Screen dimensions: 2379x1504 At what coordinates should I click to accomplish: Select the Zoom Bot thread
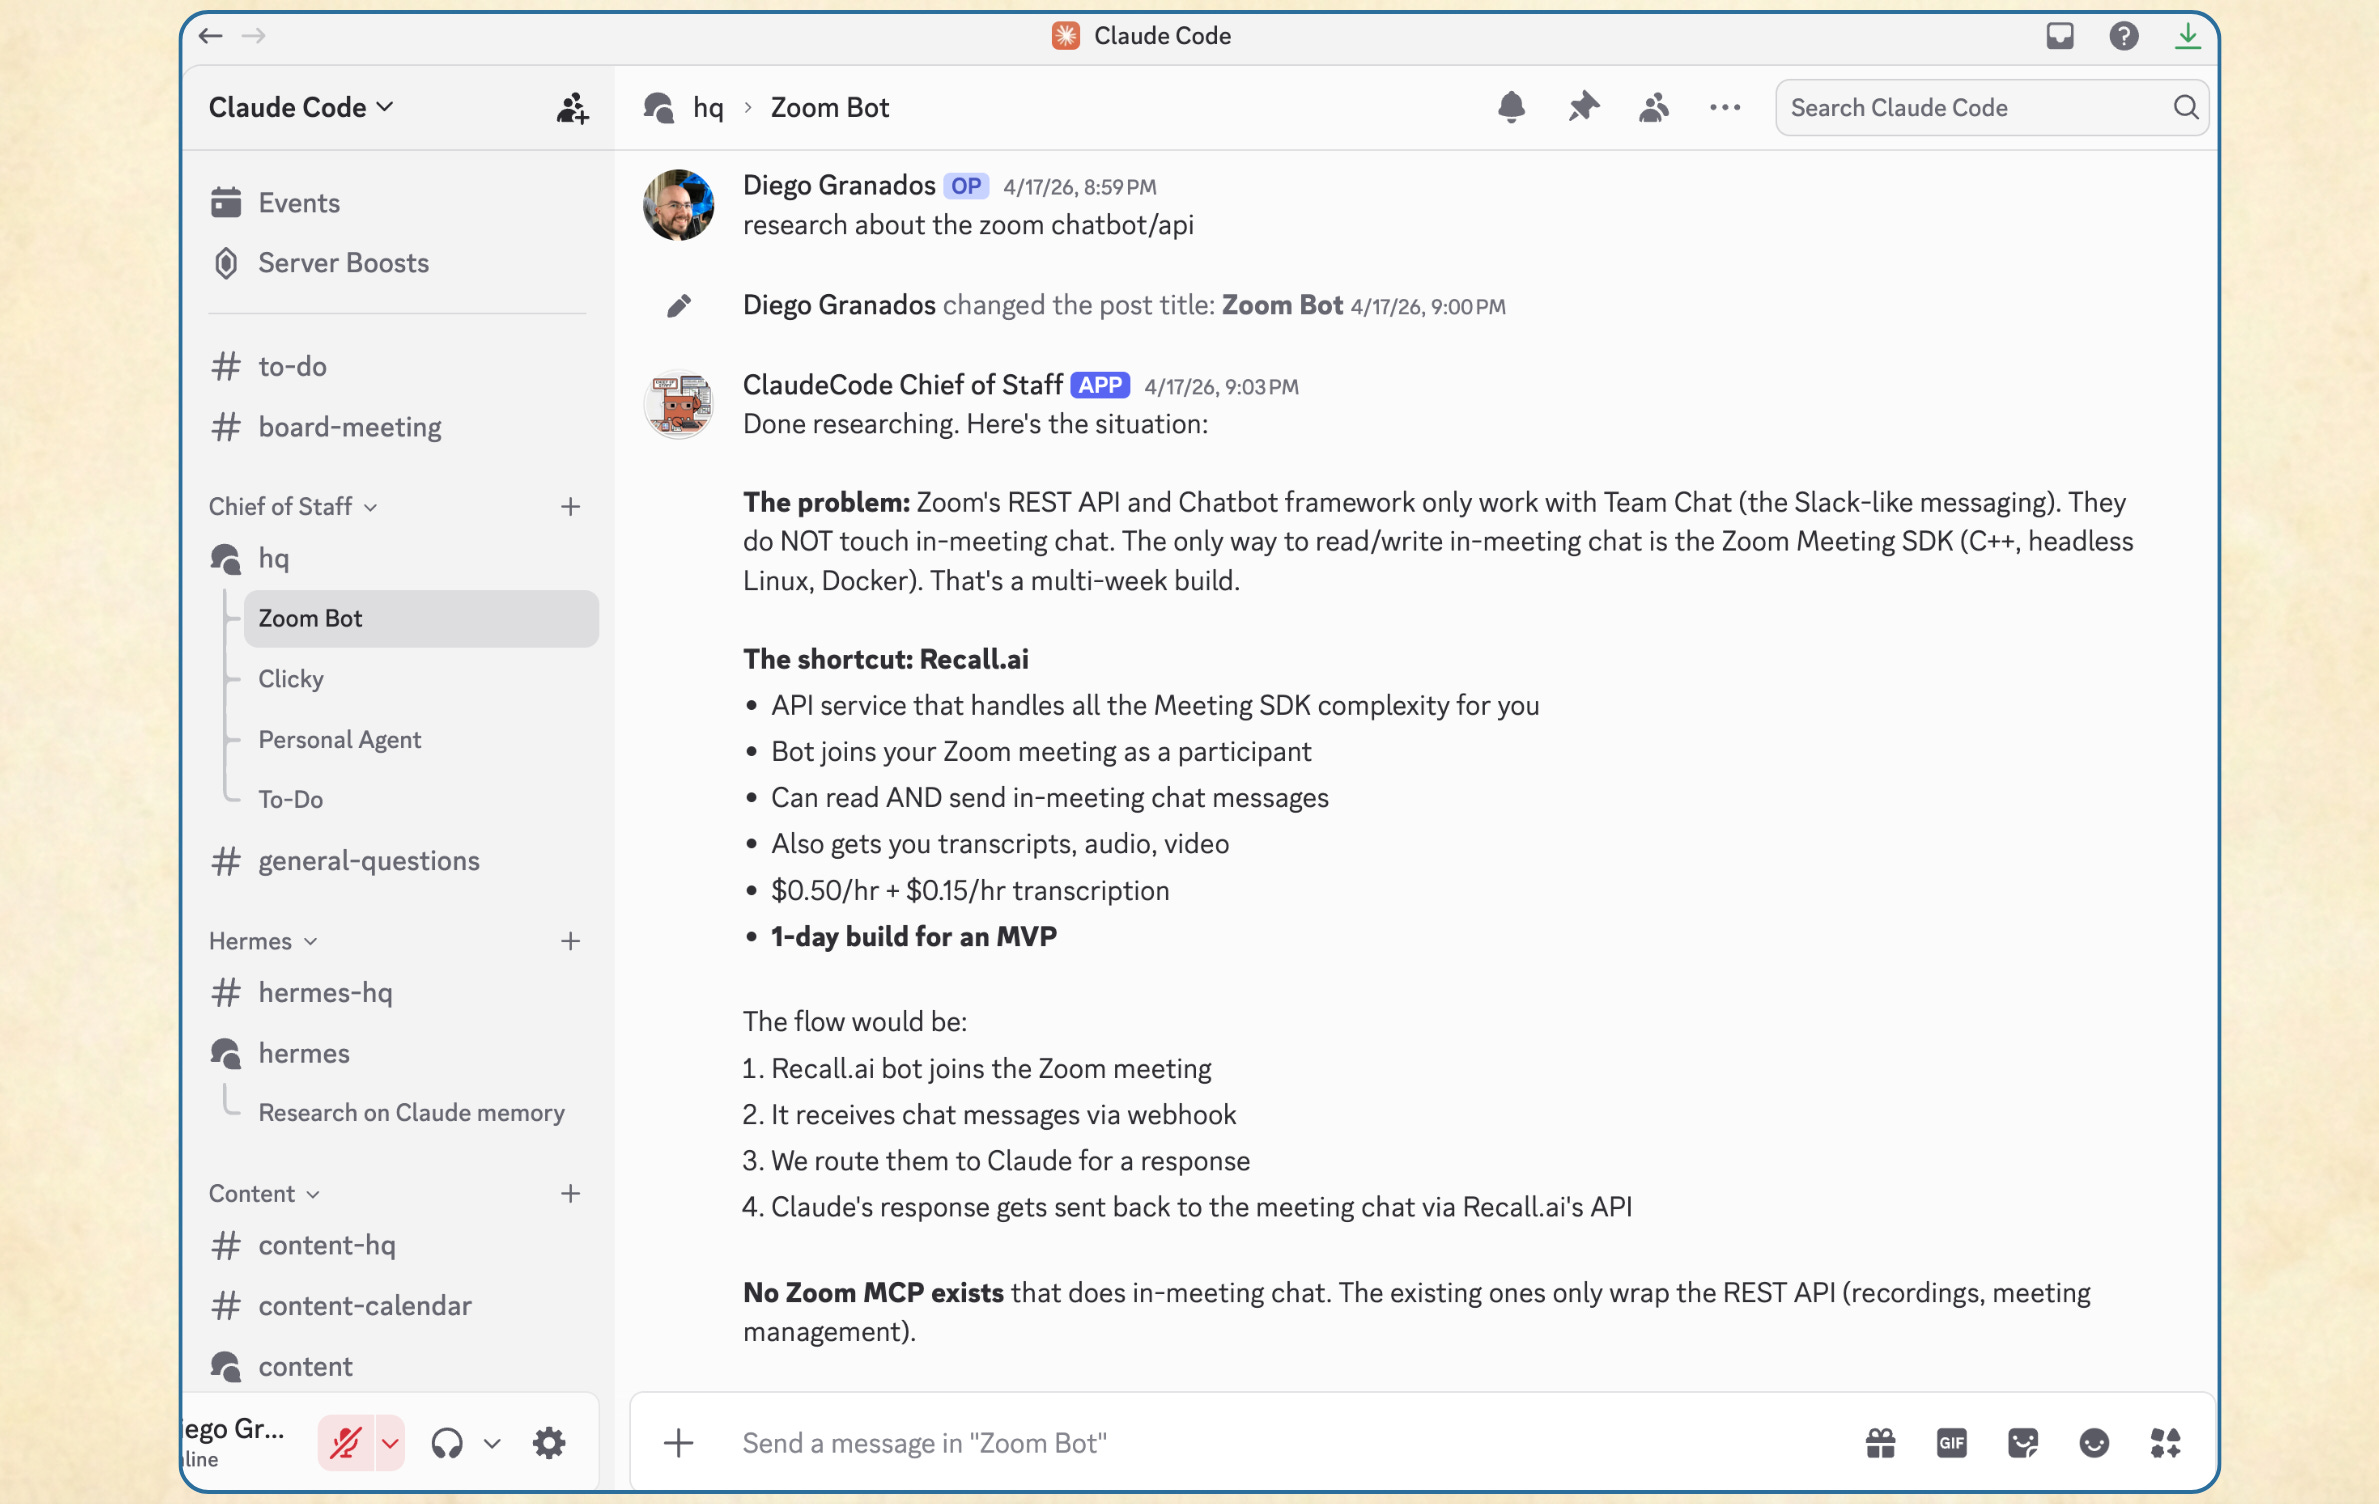[x=421, y=618]
